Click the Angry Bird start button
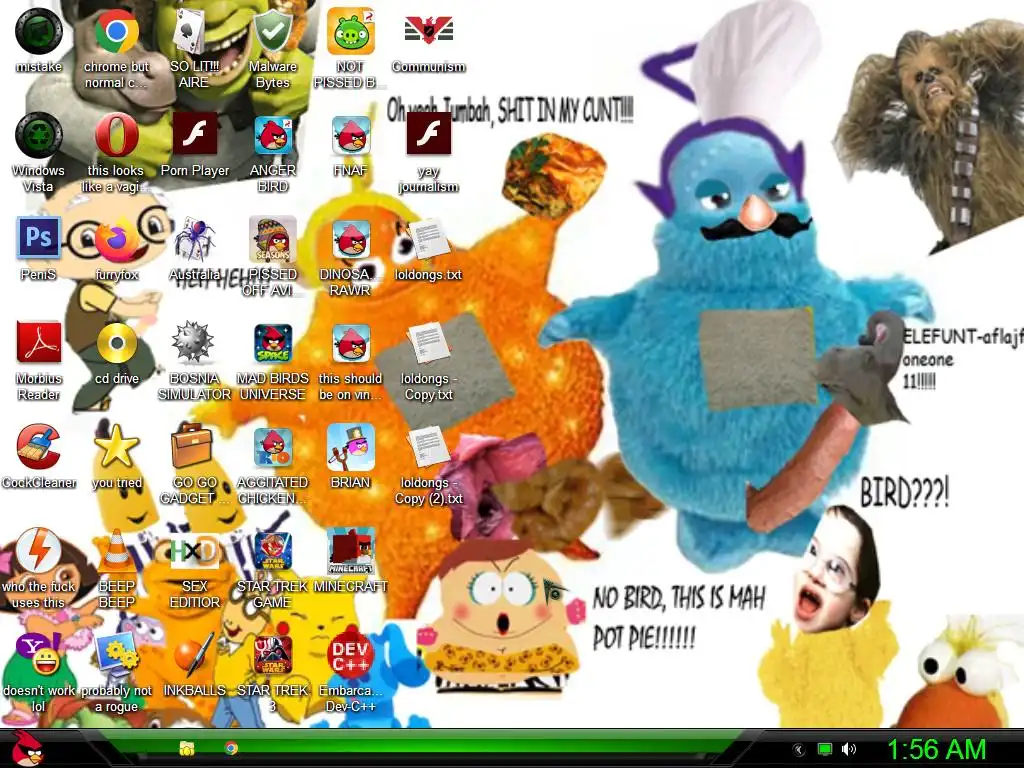 tap(29, 748)
